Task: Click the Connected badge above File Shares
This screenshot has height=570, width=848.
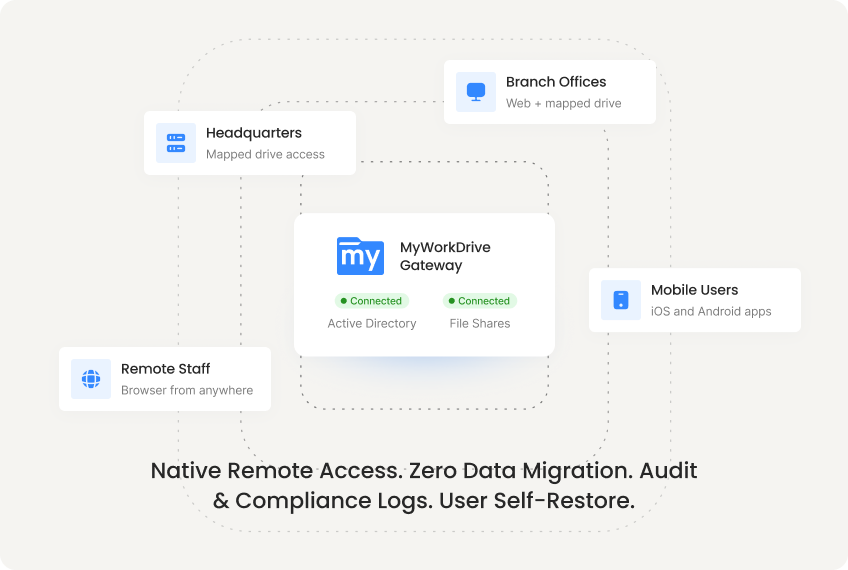Action: [480, 301]
